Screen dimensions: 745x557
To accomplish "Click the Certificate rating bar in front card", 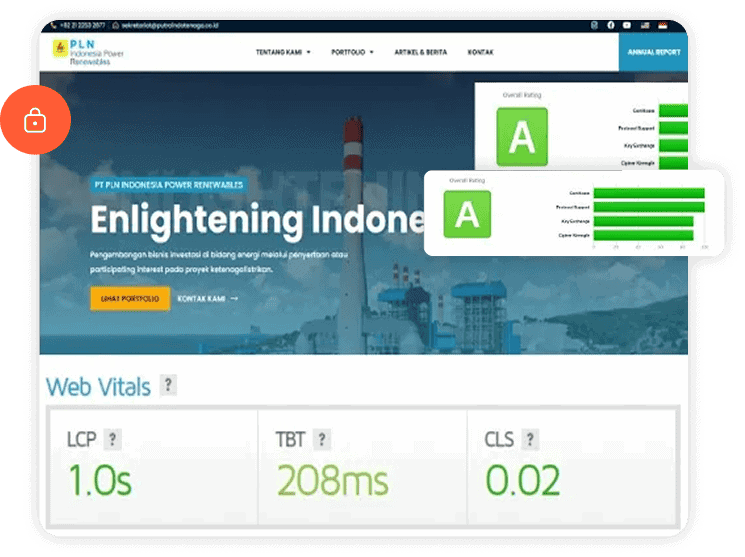I will (x=650, y=193).
